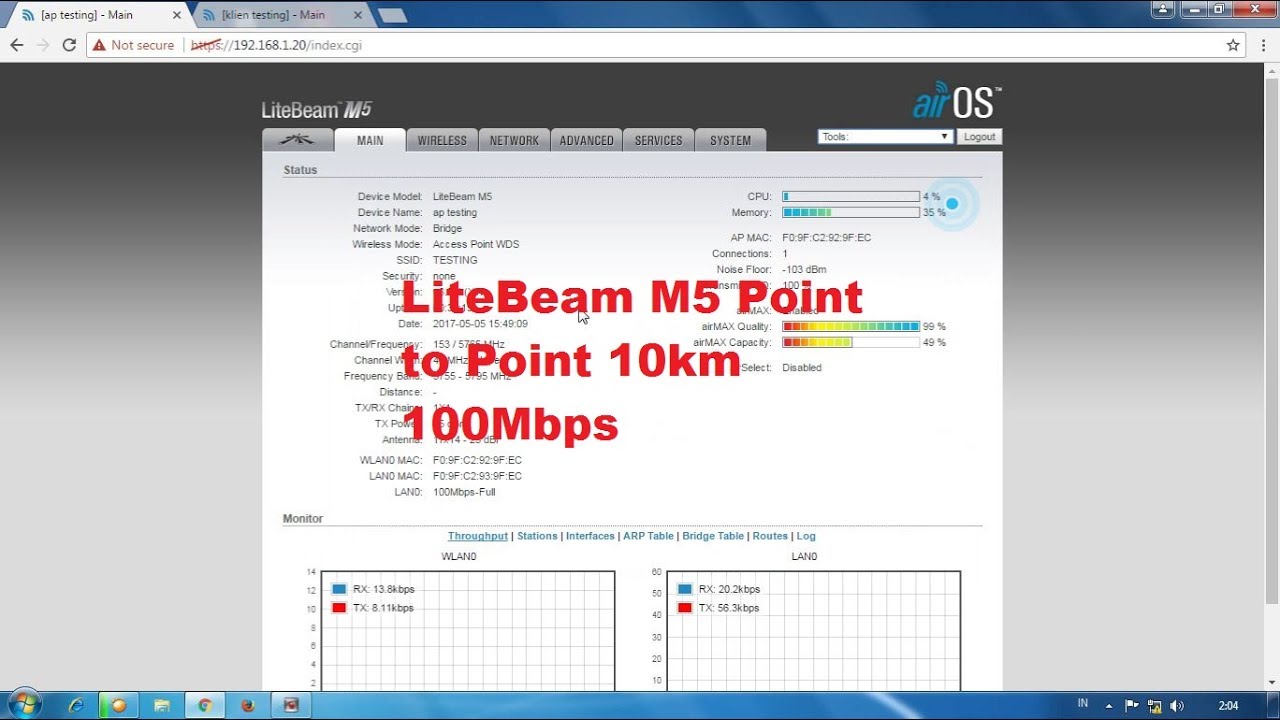Open Internet Explorer from taskbar
1280x720 pixels.
[x=76, y=705]
